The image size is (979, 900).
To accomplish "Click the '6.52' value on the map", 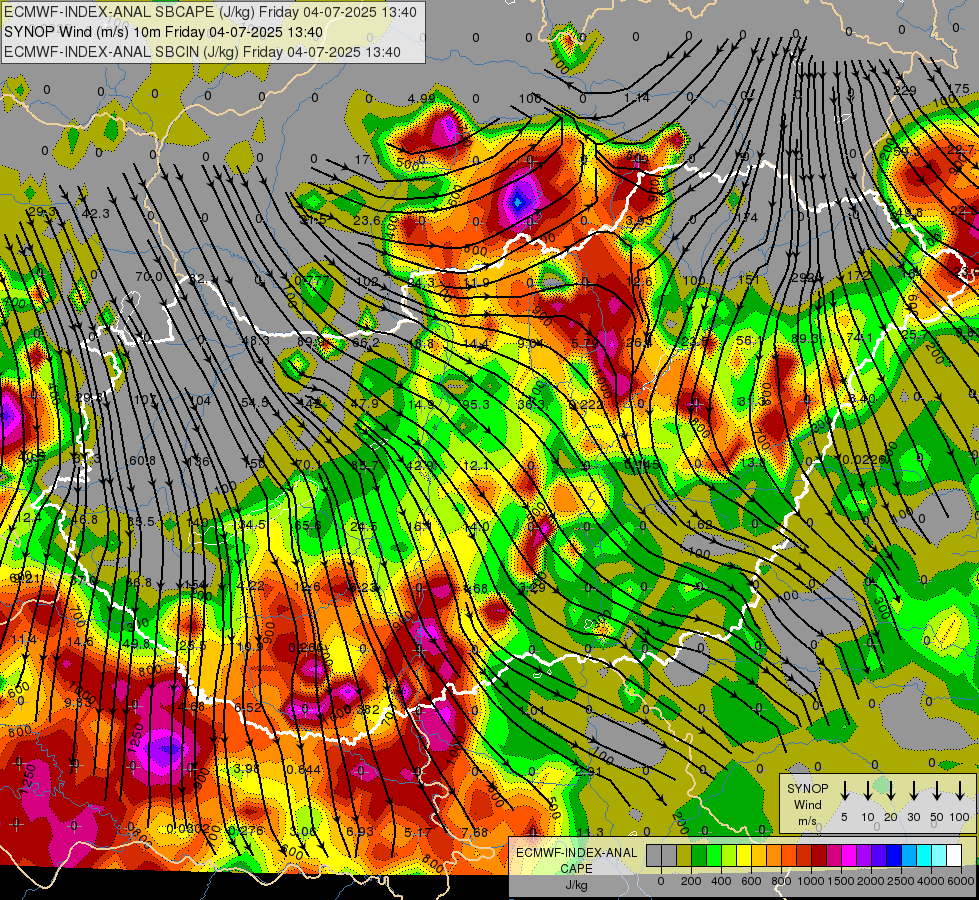I will [x=248, y=708].
